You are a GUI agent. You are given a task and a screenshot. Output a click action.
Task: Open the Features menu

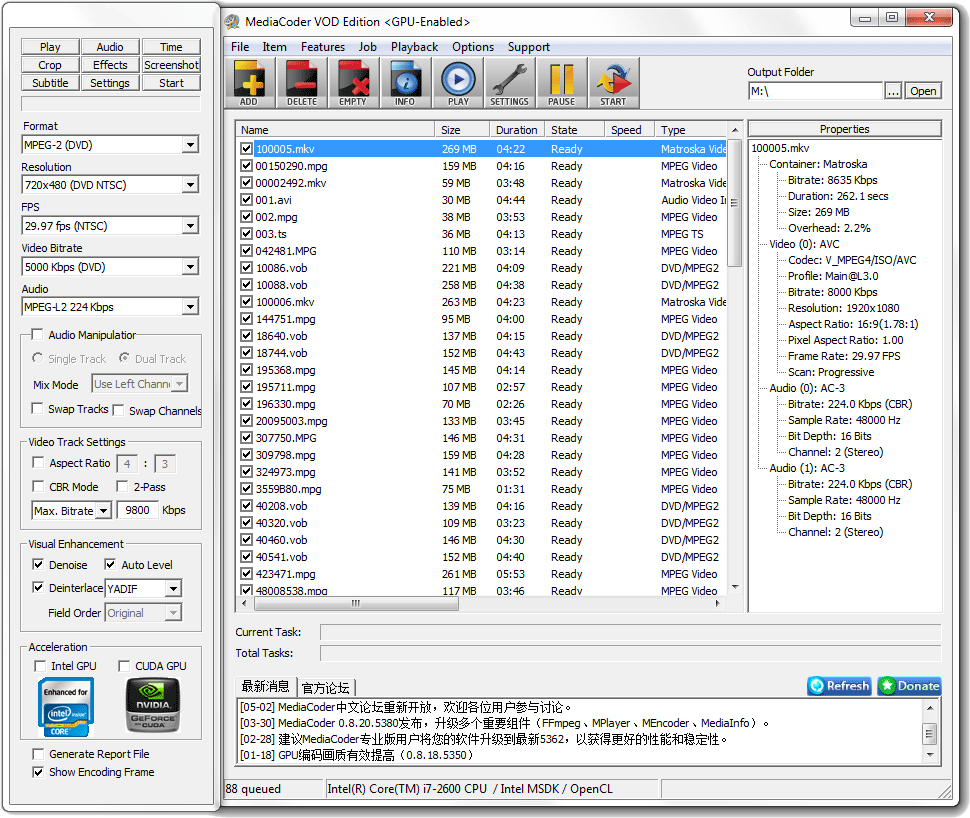(x=323, y=47)
